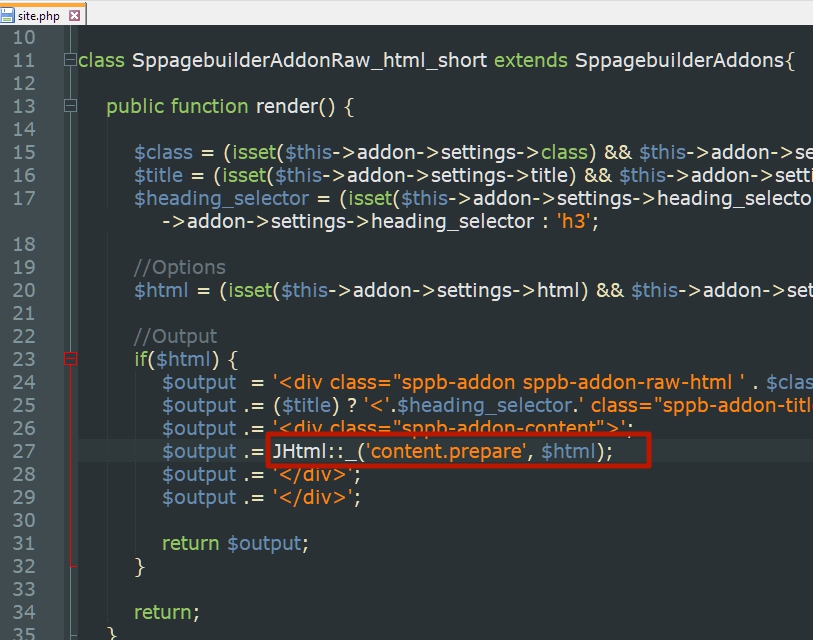The image size is (813, 640).
Task: Click the save-state disk icon on site.php tab
Action: 8,16
